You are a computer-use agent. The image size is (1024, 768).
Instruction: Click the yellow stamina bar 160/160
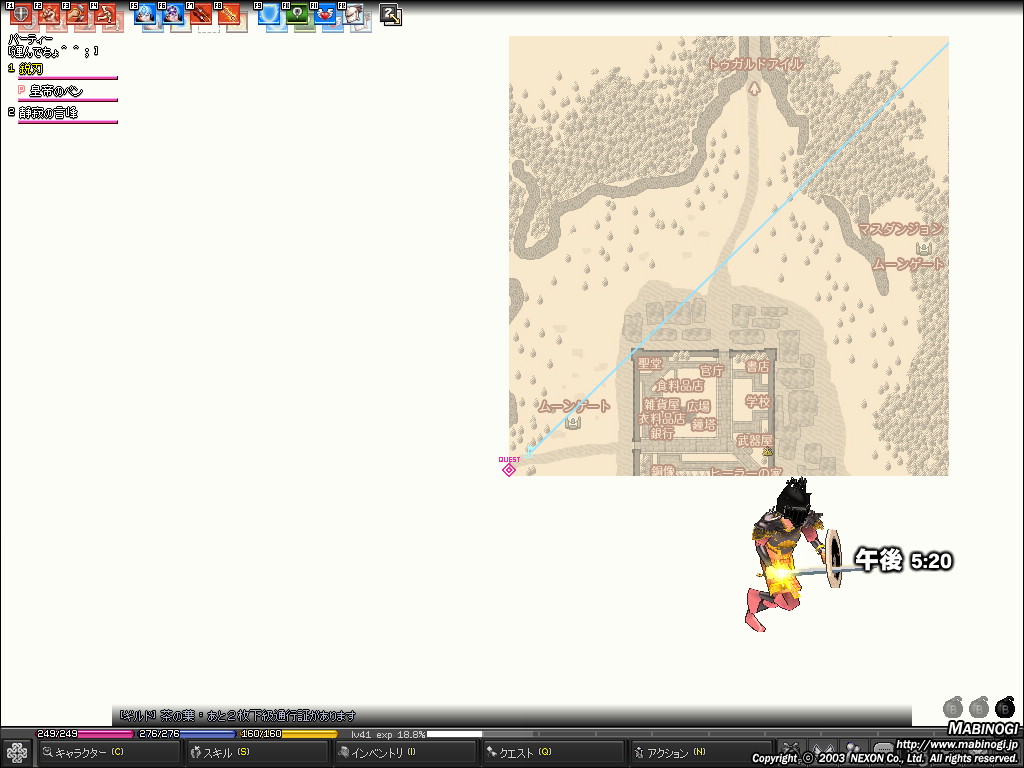click(x=288, y=734)
